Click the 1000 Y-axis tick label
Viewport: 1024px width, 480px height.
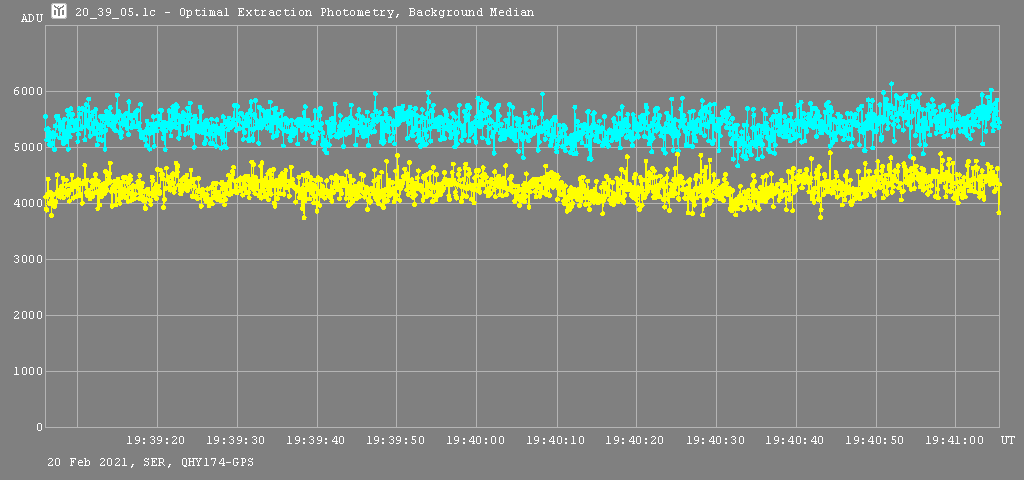click(27, 372)
